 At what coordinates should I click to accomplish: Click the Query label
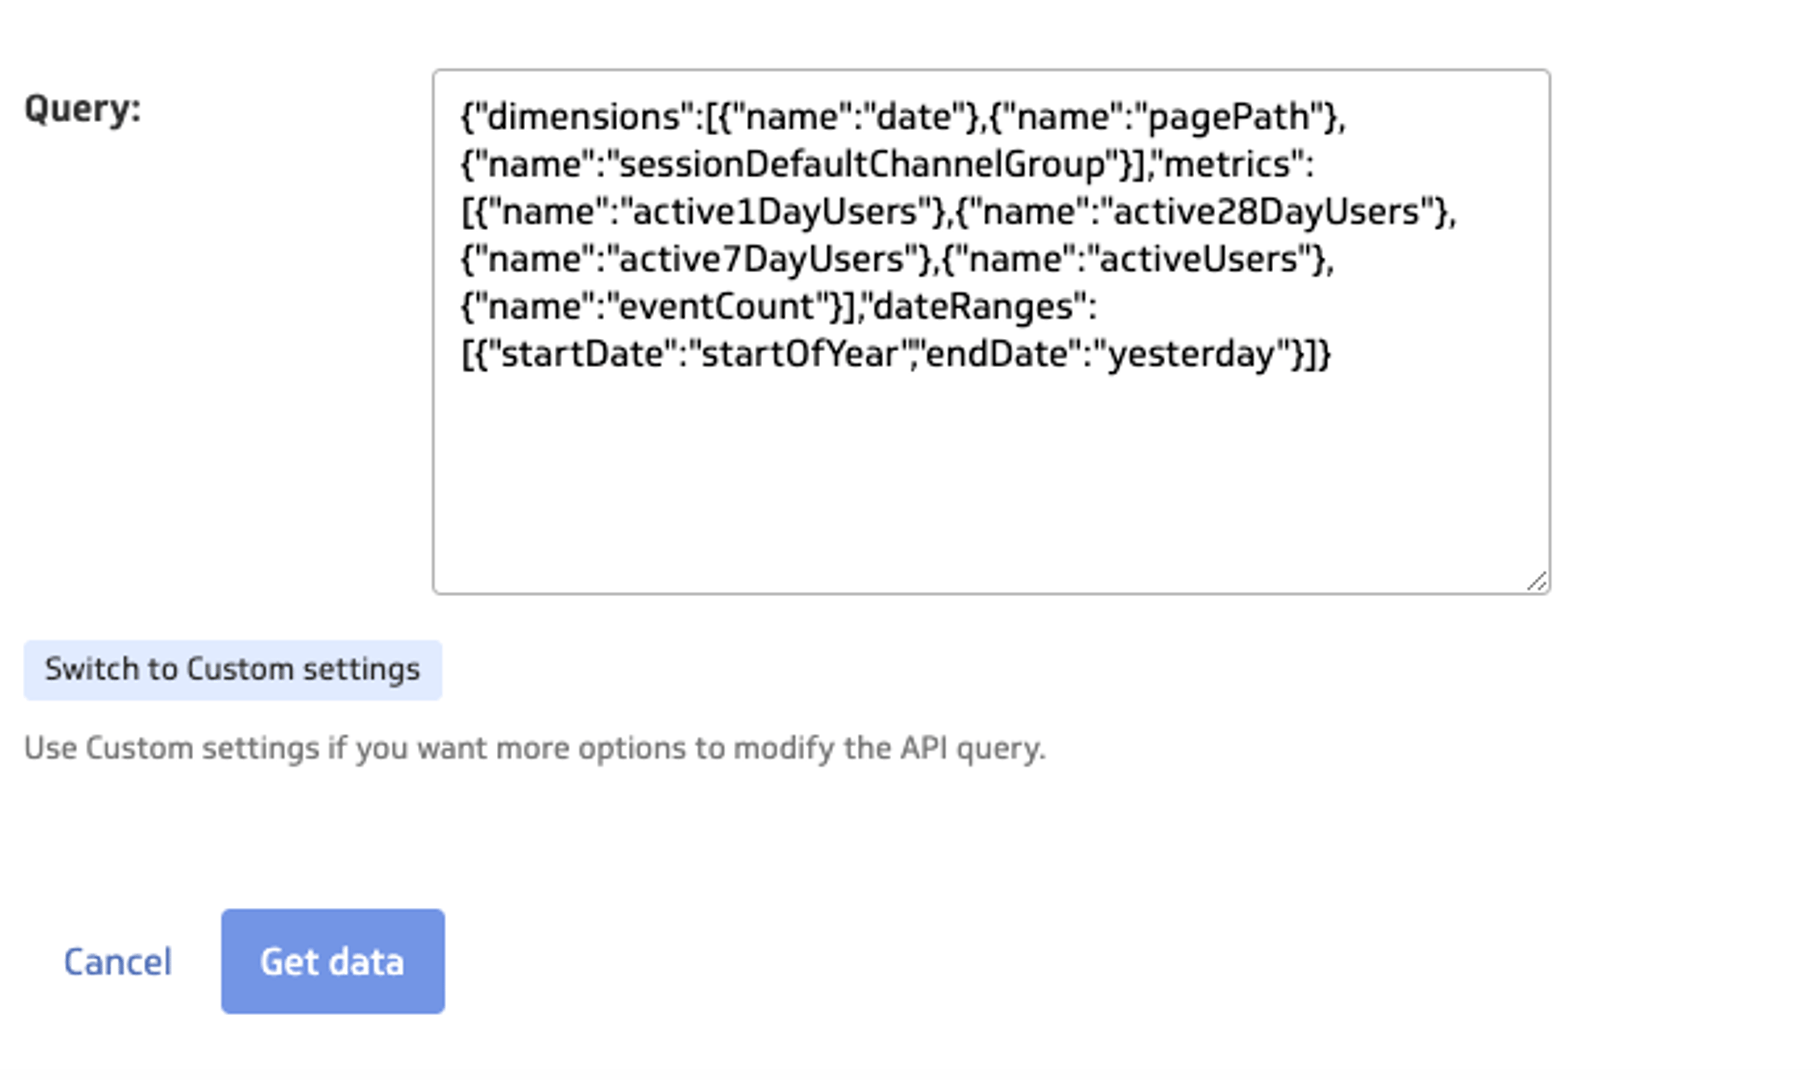82,108
